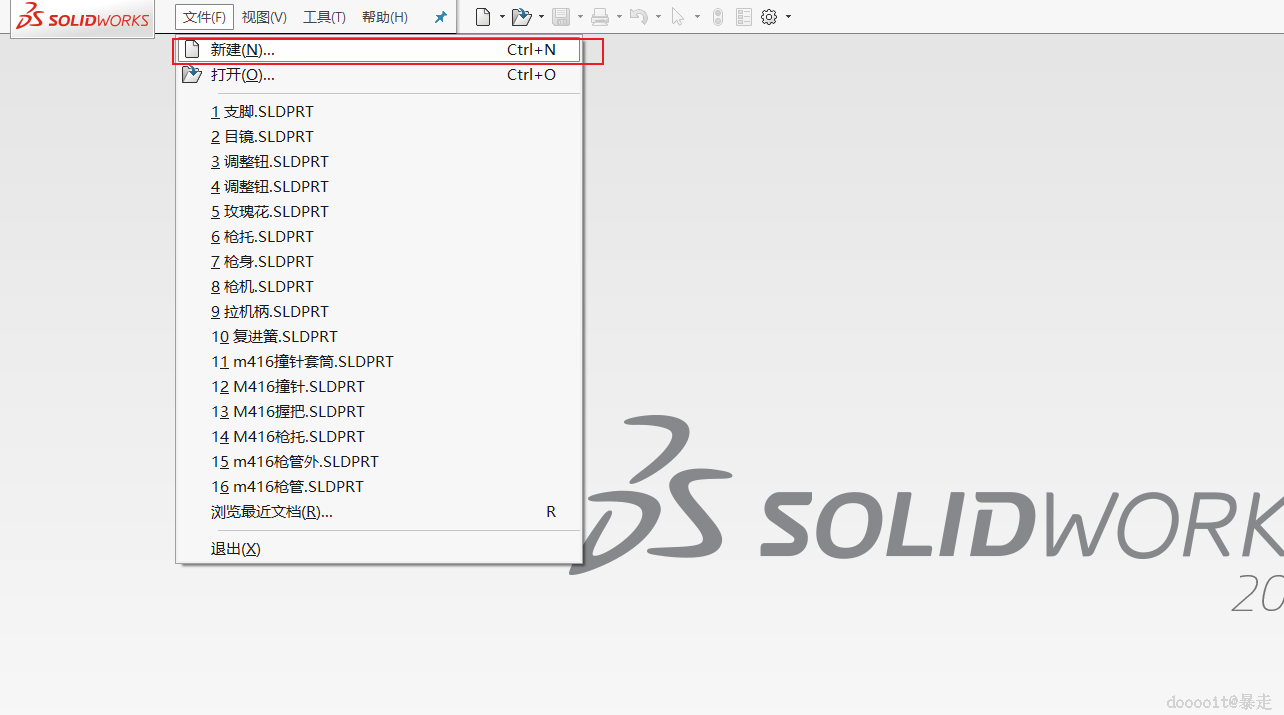This screenshot has height=715, width=1284.
Task: Expand the Save dropdown arrow
Action: click(580, 17)
